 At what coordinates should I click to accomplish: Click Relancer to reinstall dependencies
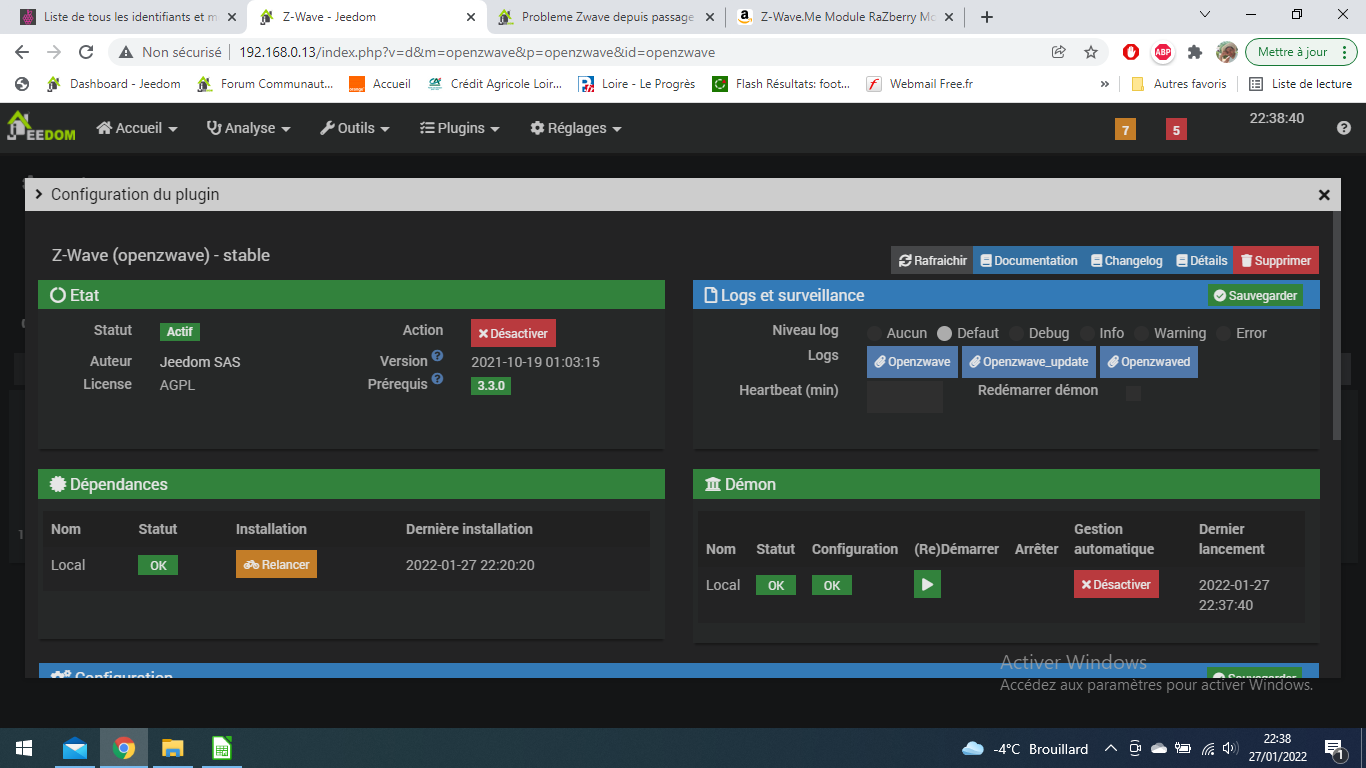coord(276,564)
